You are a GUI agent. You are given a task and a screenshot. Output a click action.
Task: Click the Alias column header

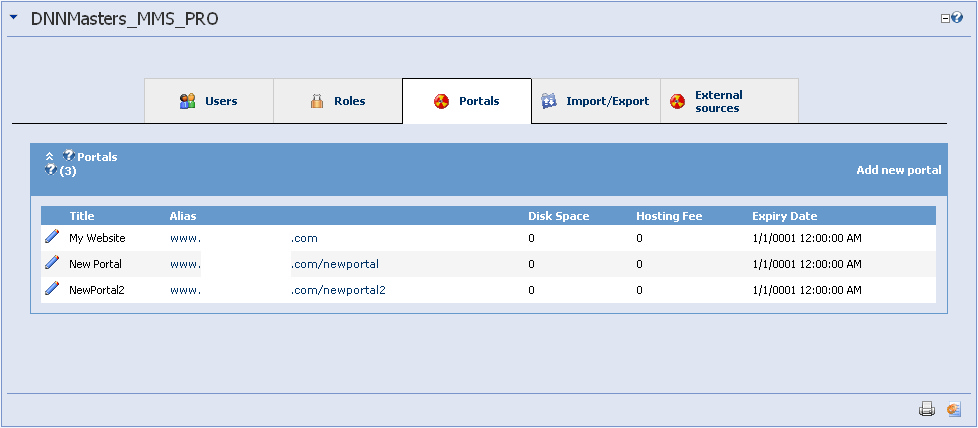pos(183,216)
